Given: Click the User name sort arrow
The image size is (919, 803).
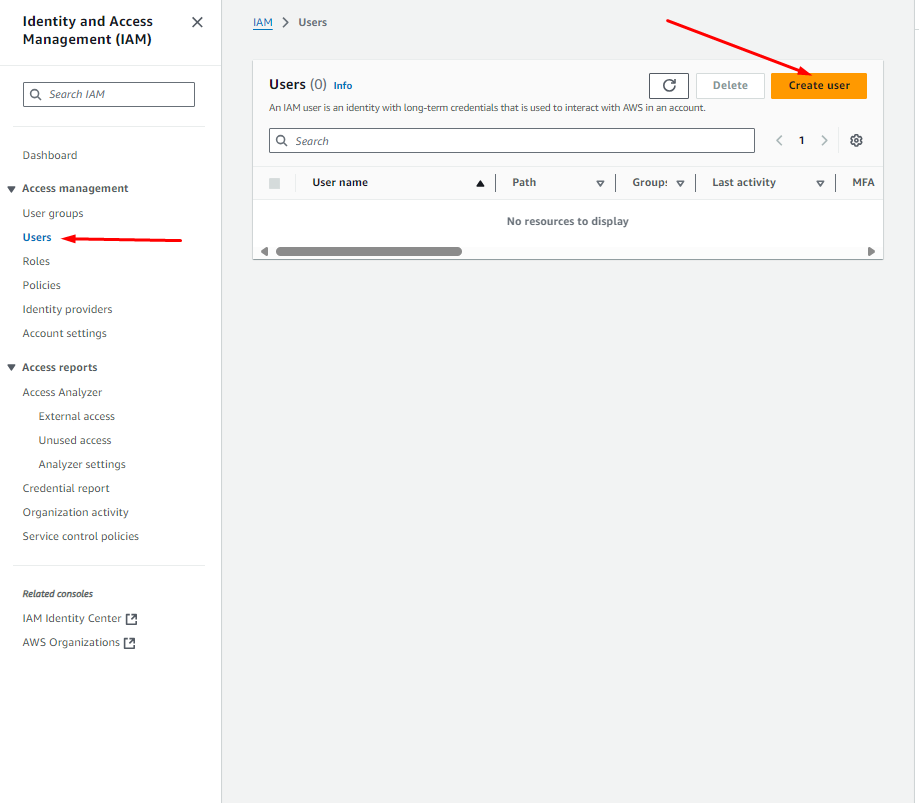Looking at the screenshot, I should [480, 183].
